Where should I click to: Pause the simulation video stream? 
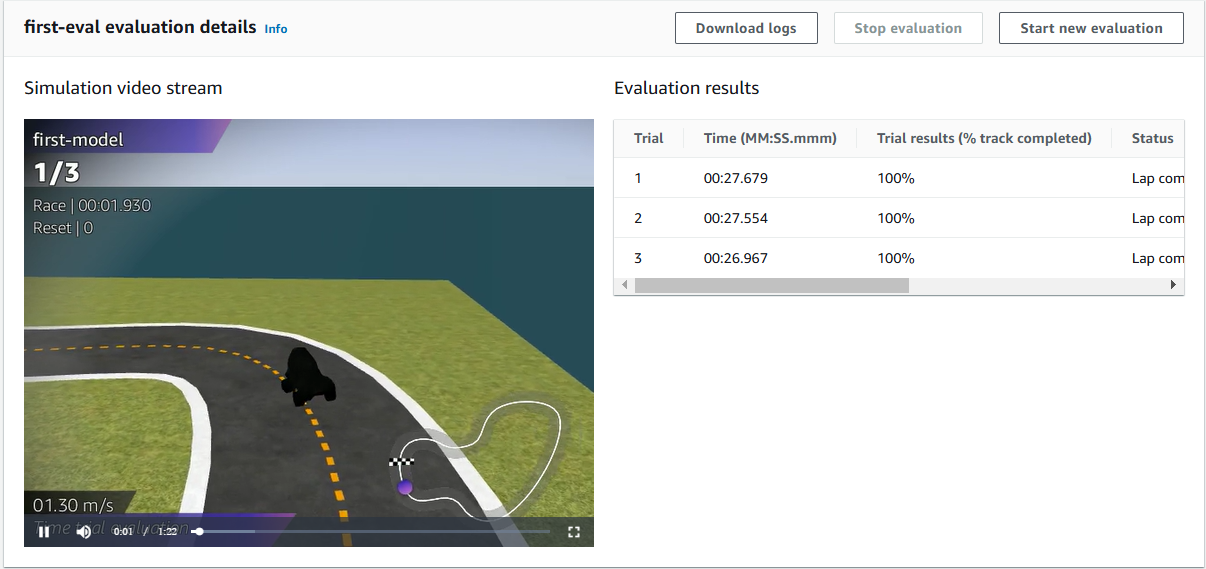[43, 532]
